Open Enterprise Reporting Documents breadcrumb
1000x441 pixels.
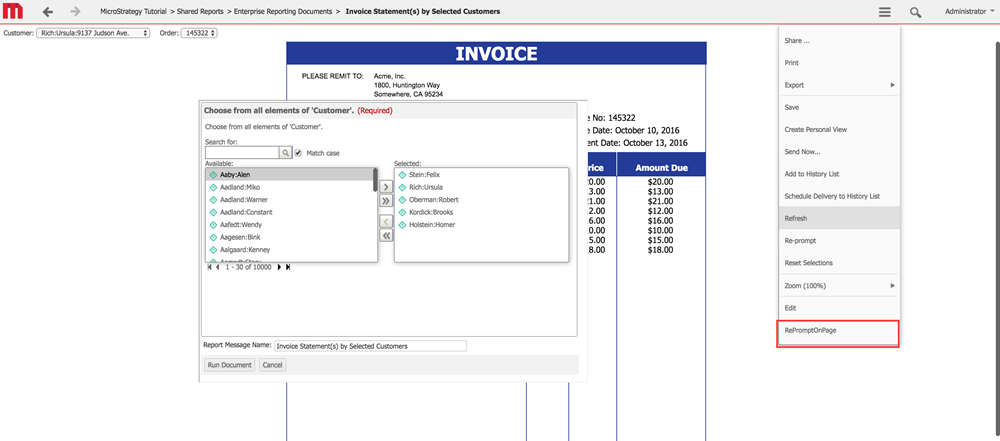click(x=283, y=11)
